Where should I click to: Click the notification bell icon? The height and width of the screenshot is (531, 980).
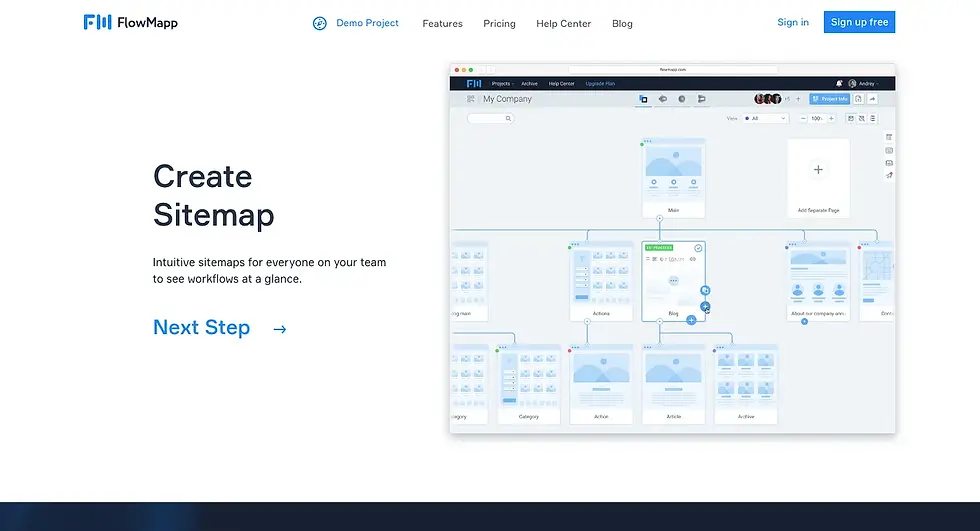click(839, 84)
